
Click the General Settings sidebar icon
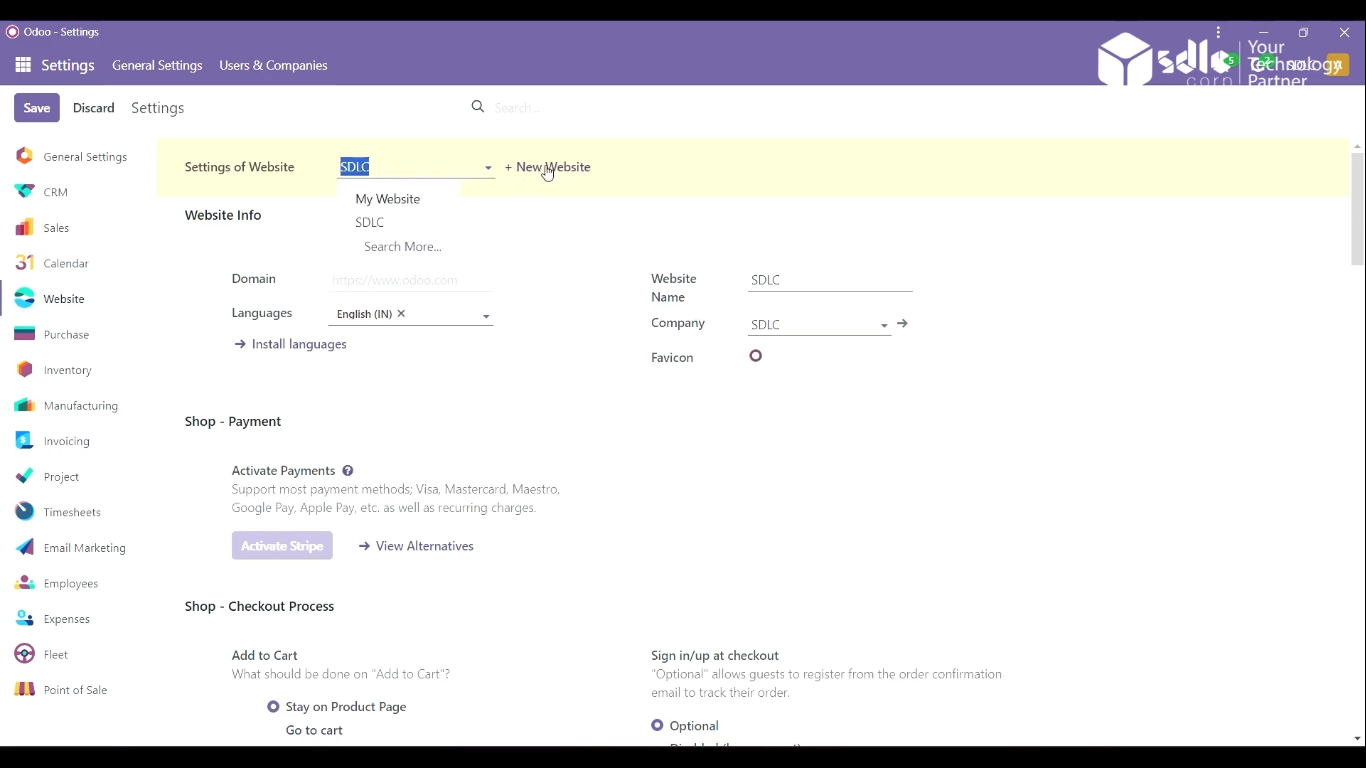tap(24, 156)
